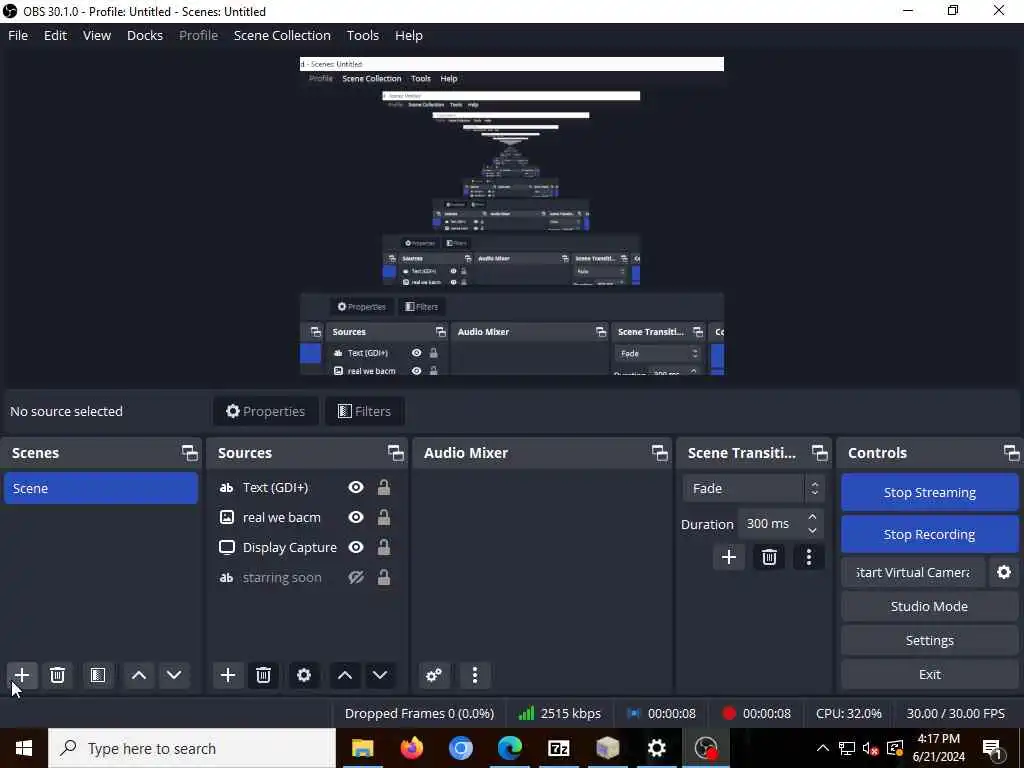Open the Docks menu

pyautogui.click(x=145, y=35)
